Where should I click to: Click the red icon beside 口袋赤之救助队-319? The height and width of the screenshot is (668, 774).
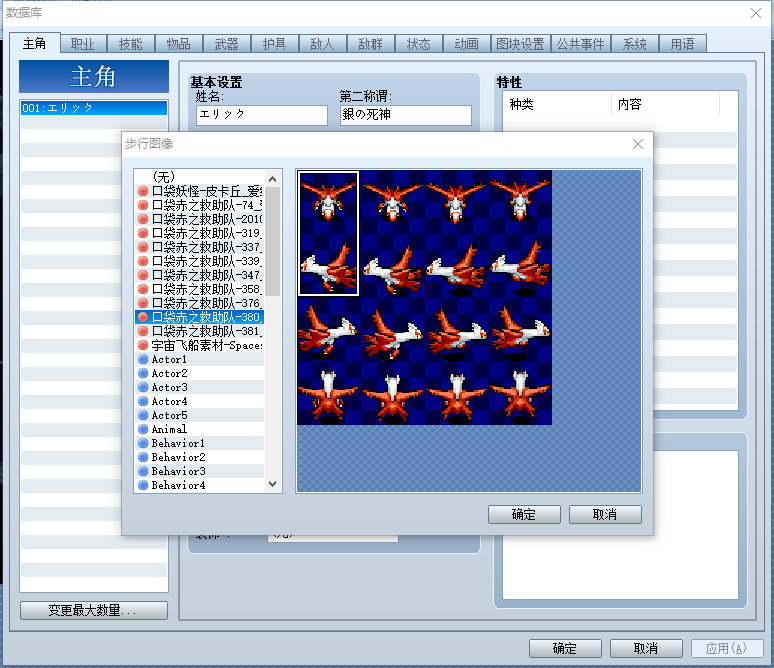[x=143, y=233]
